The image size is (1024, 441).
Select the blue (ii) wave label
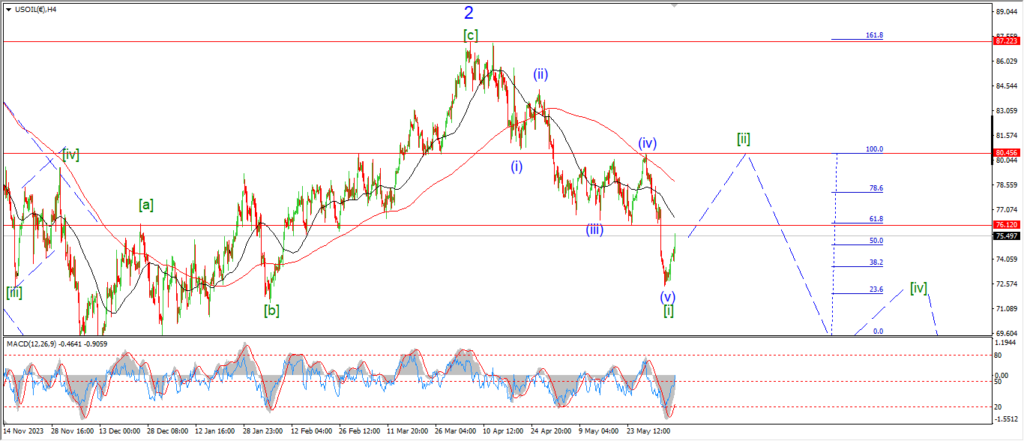tap(540, 74)
